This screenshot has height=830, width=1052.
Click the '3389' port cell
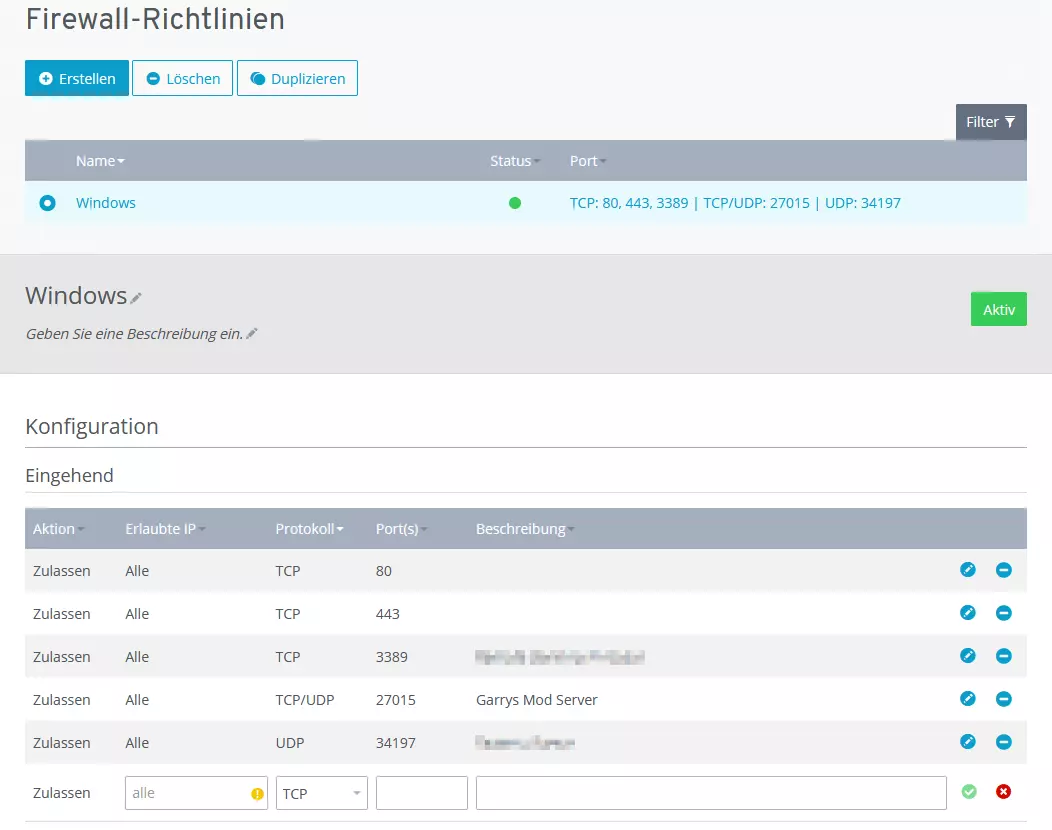click(x=391, y=657)
